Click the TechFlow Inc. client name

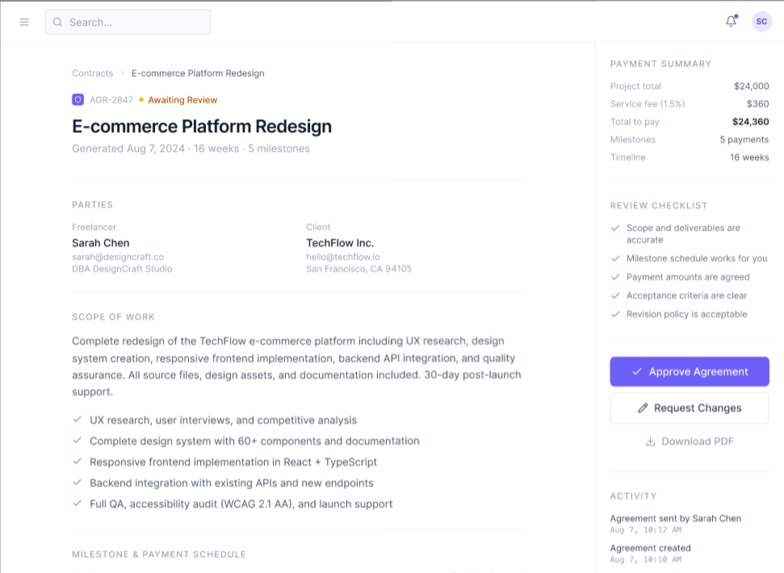tap(340, 243)
